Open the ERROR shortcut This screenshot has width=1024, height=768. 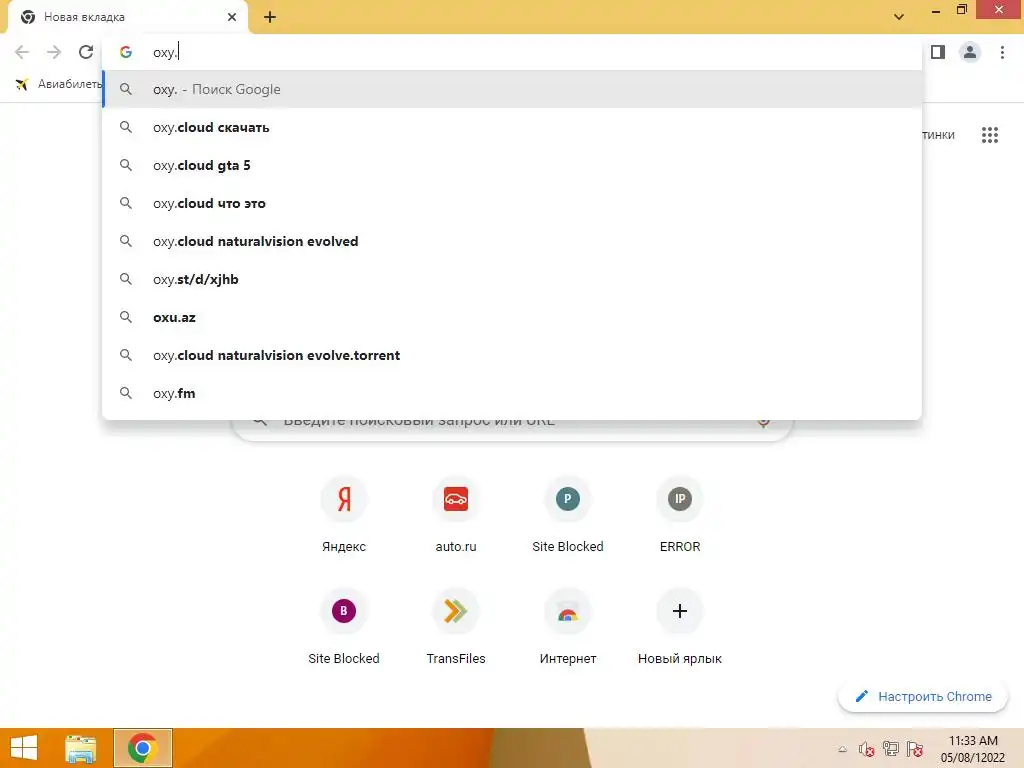pos(680,515)
